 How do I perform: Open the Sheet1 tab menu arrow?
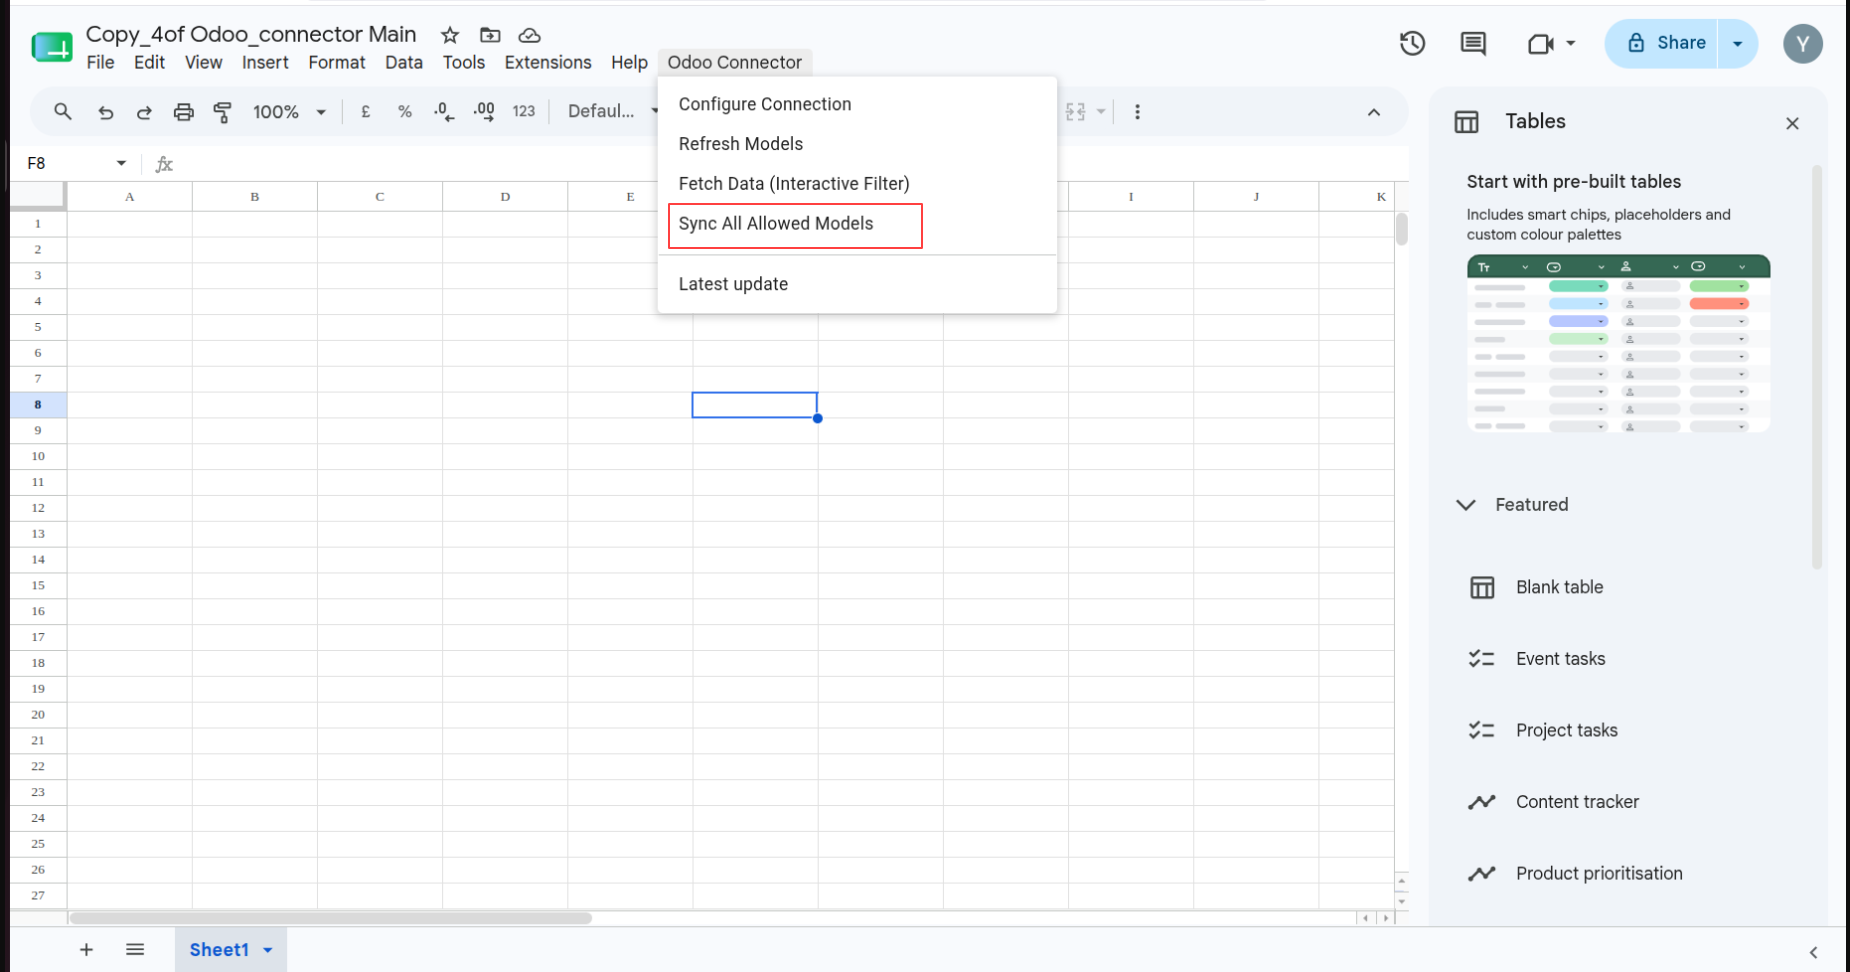268,950
